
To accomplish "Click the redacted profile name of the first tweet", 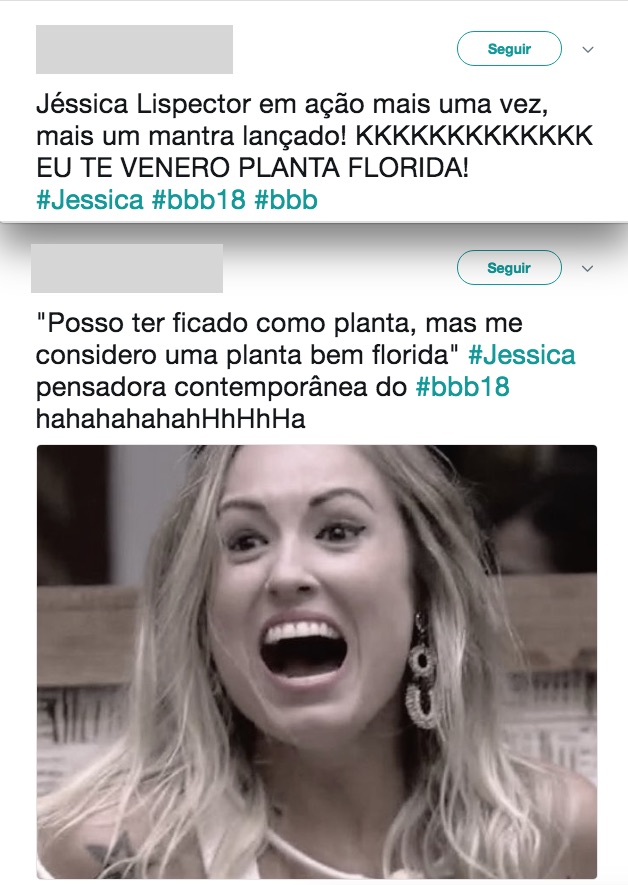I will tap(134, 49).
